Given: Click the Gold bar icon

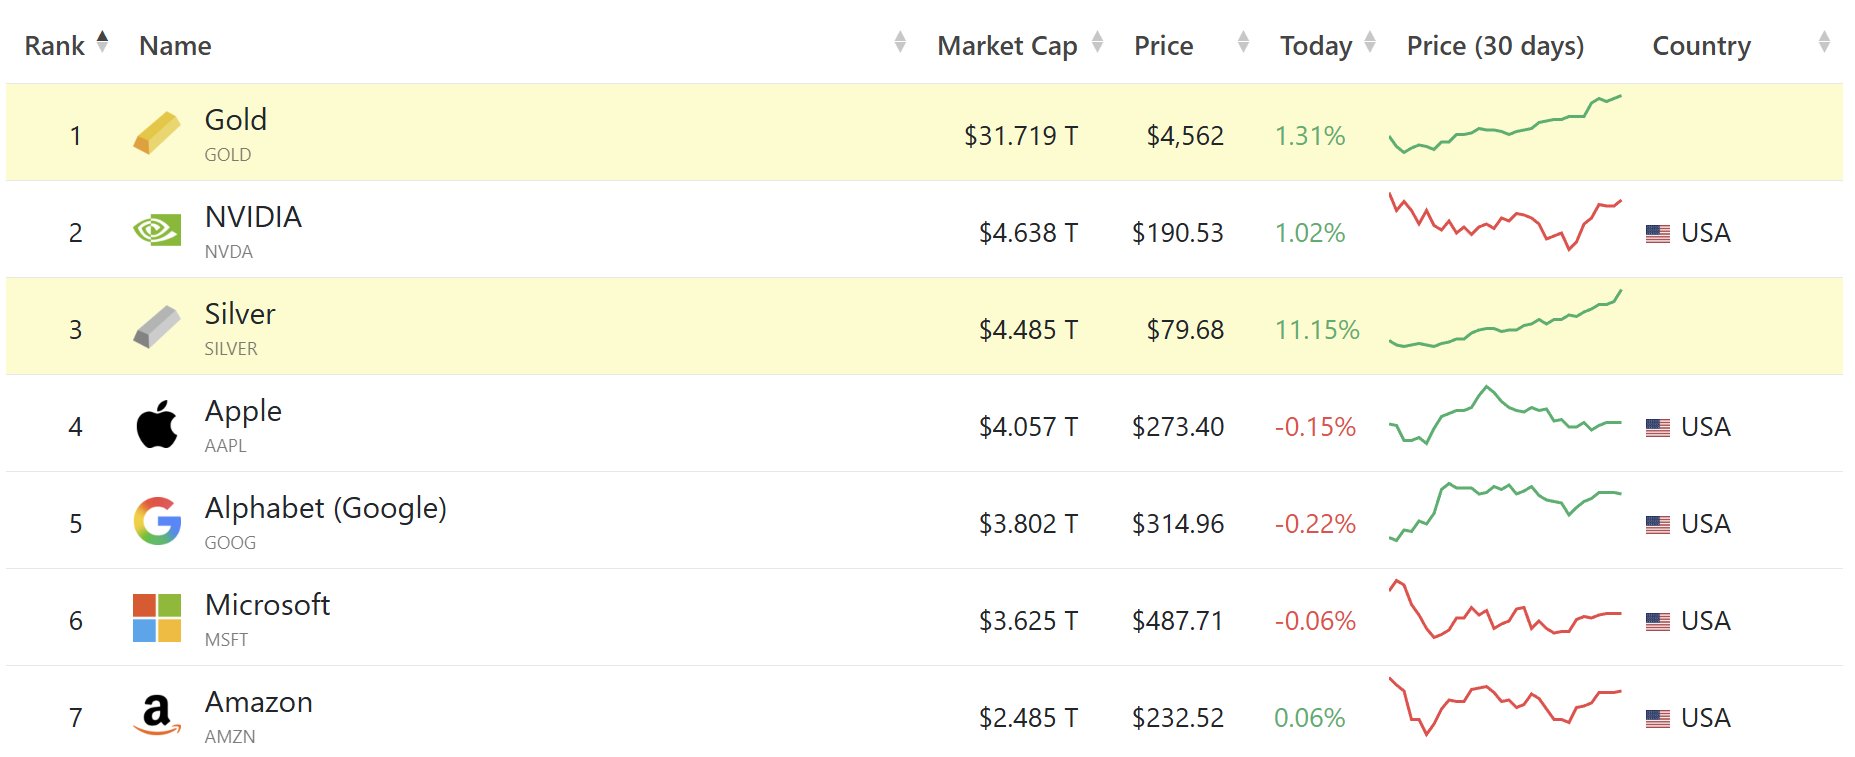Looking at the screenshot, I should [x=156, y=133].
